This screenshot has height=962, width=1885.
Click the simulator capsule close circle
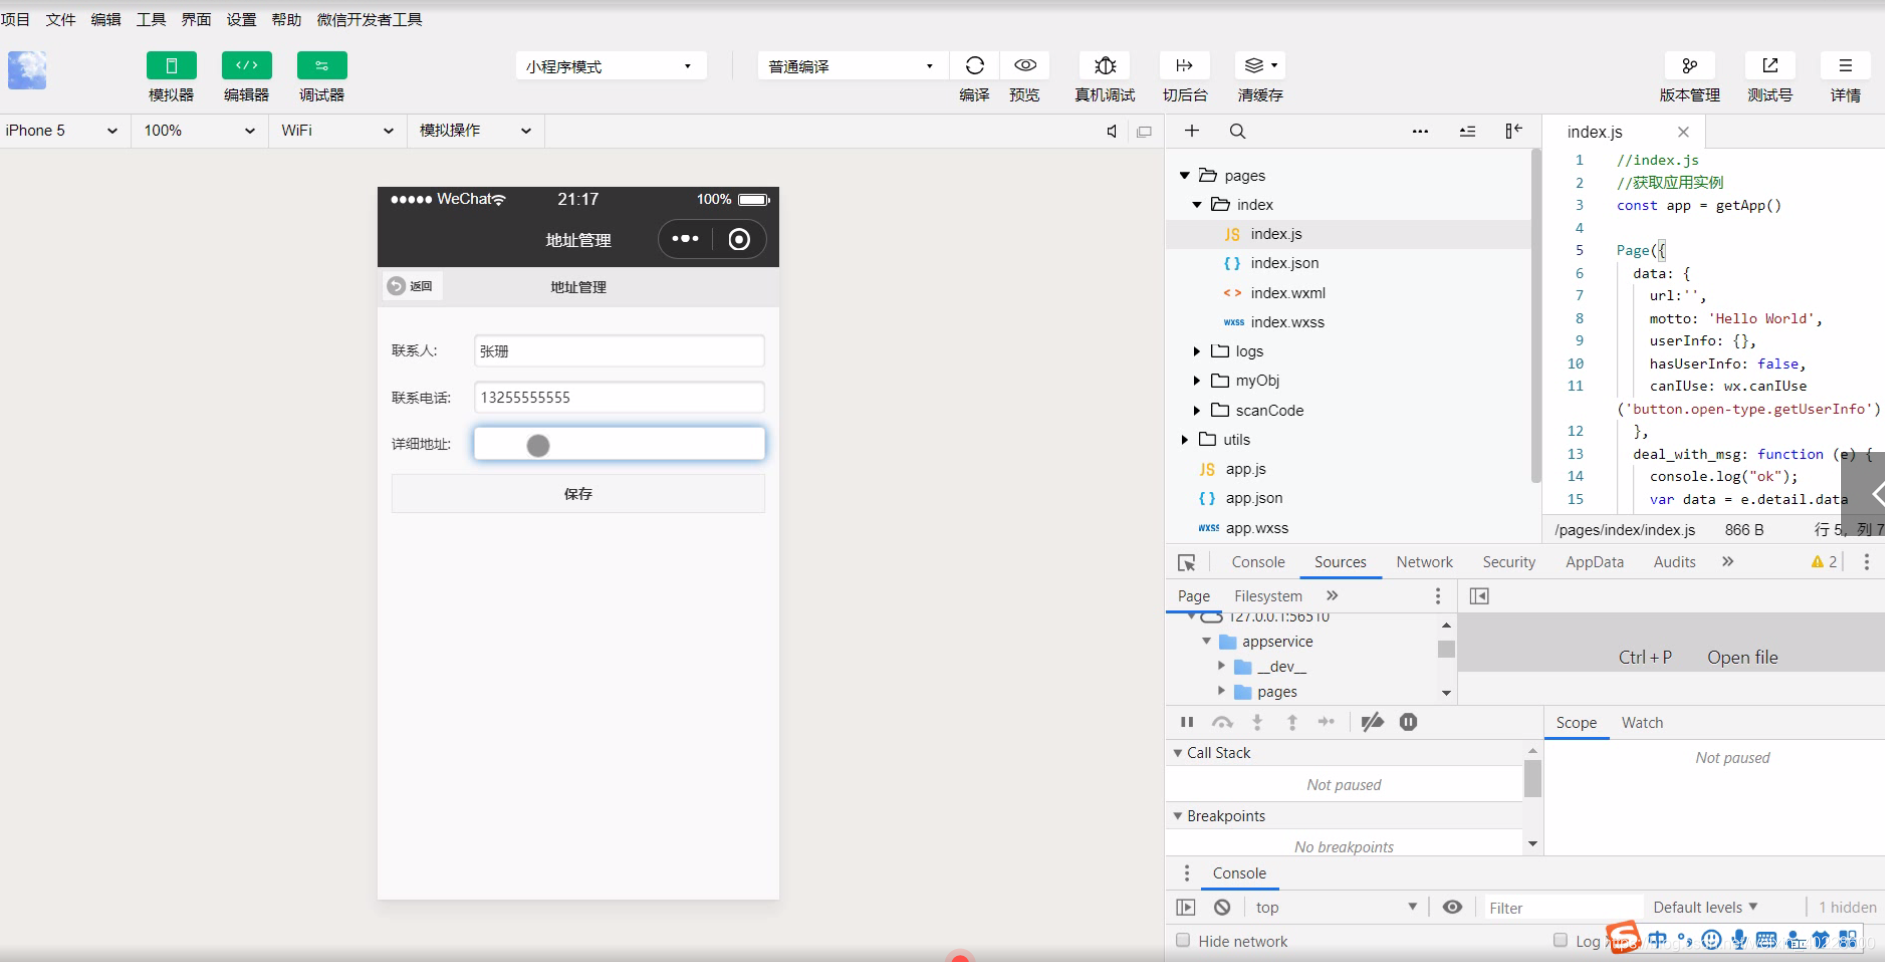click(x=739, y=239)
